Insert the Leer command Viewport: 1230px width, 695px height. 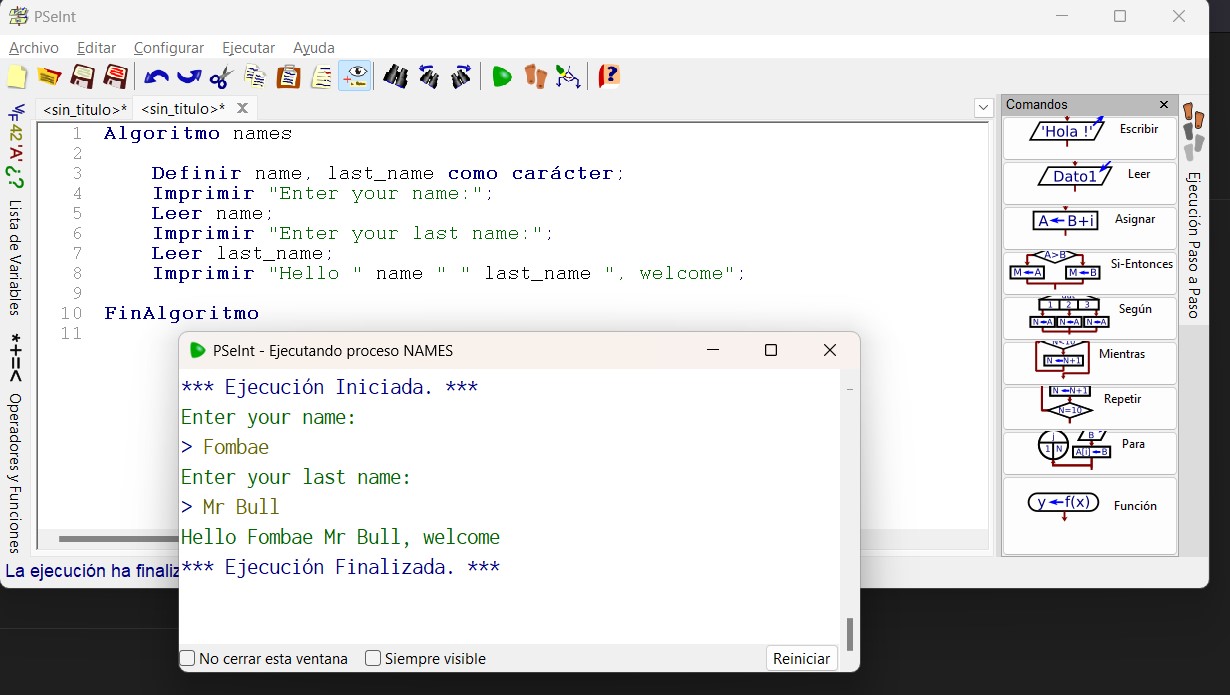click(1090, 183)
